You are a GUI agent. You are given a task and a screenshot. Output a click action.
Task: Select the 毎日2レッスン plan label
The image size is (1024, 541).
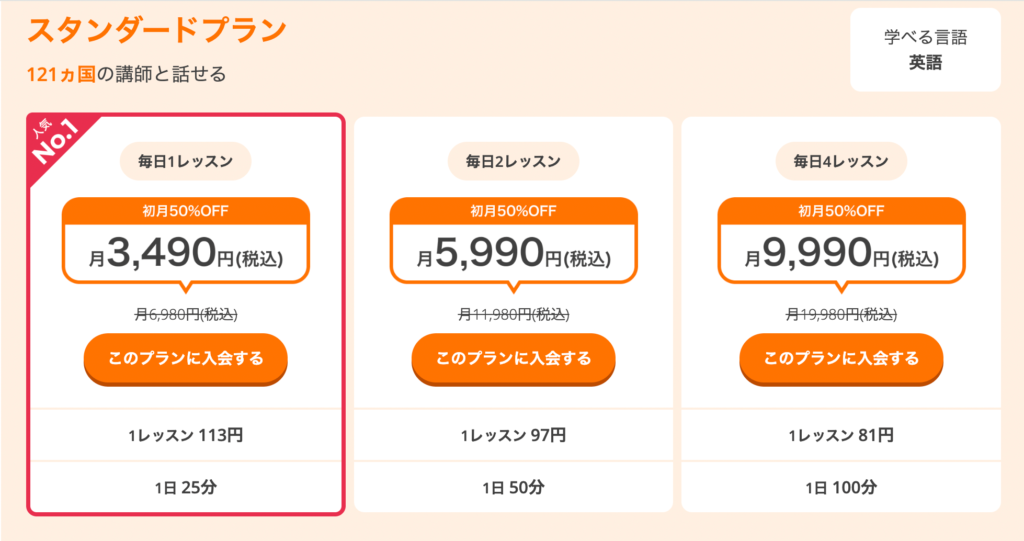tap(513, 161)
